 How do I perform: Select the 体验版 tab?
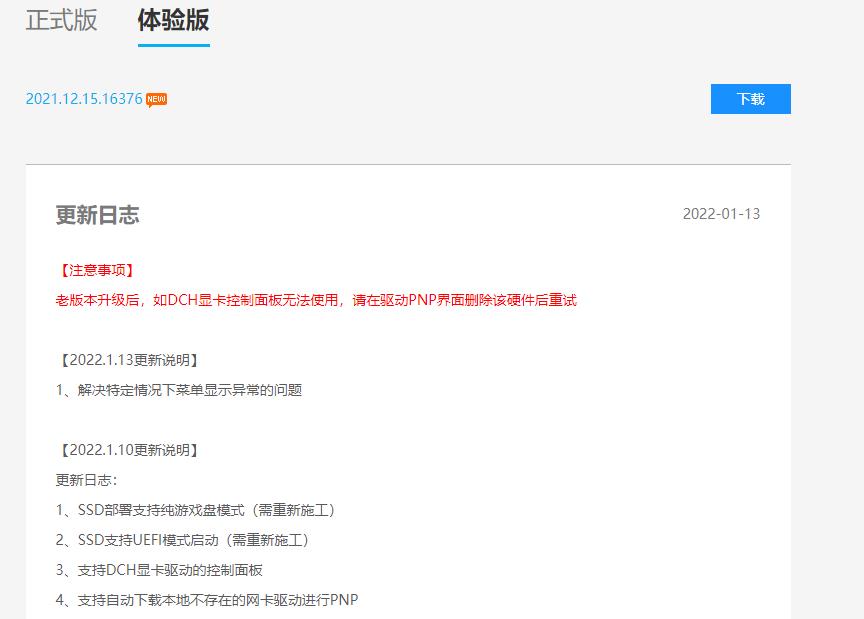point(173,21)
